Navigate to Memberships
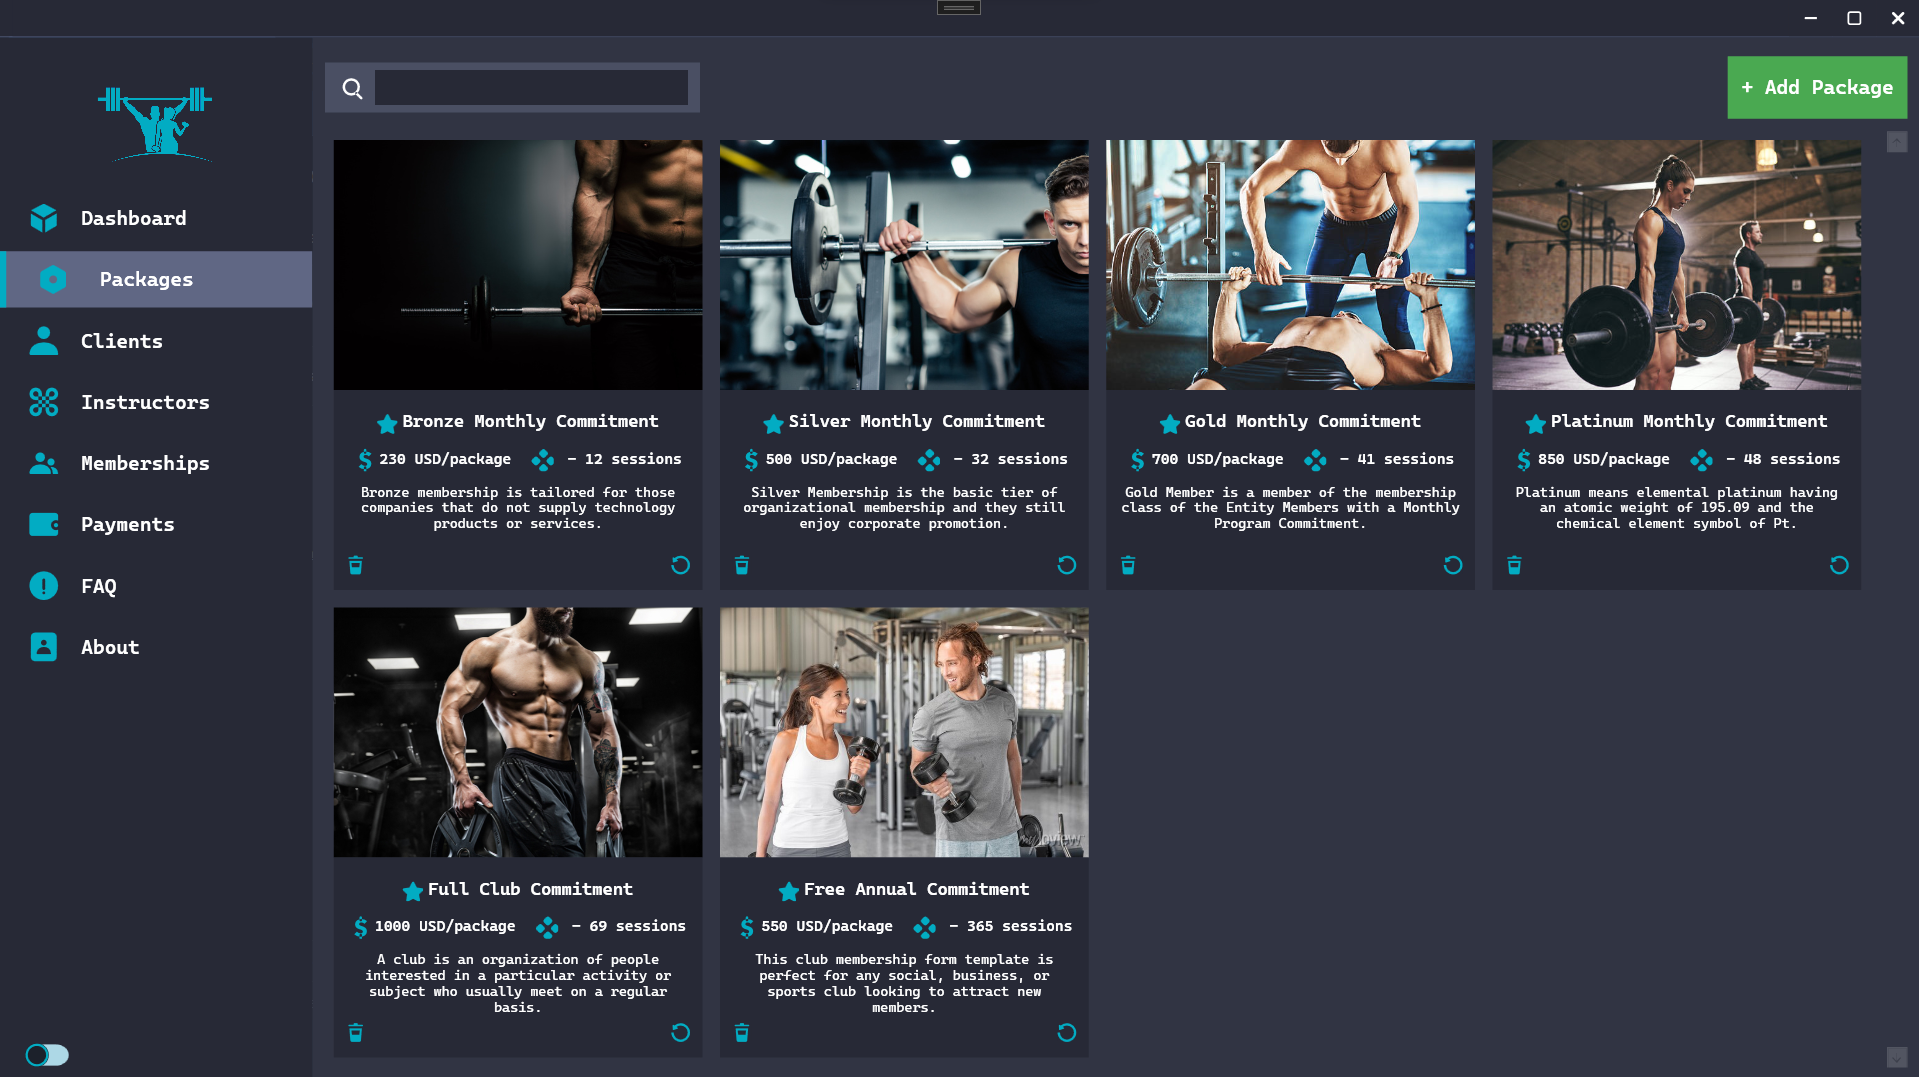The height and width of the screenshot is (1077, 1919). click(145, 463)
